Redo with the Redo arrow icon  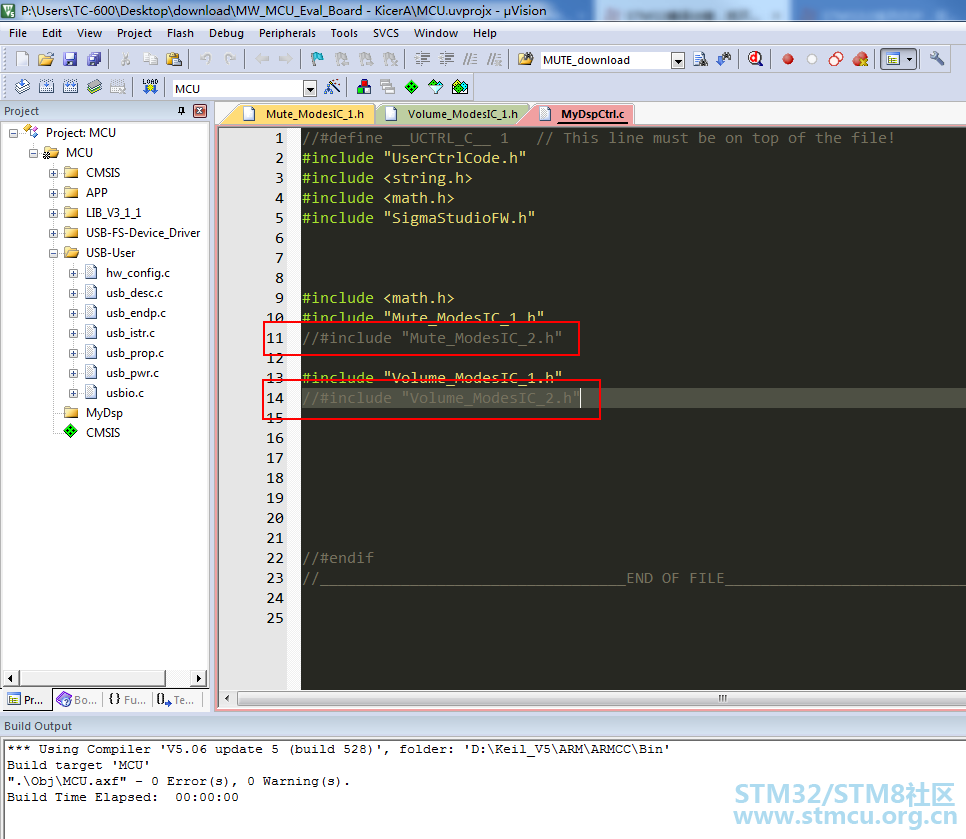click(230, 59)
